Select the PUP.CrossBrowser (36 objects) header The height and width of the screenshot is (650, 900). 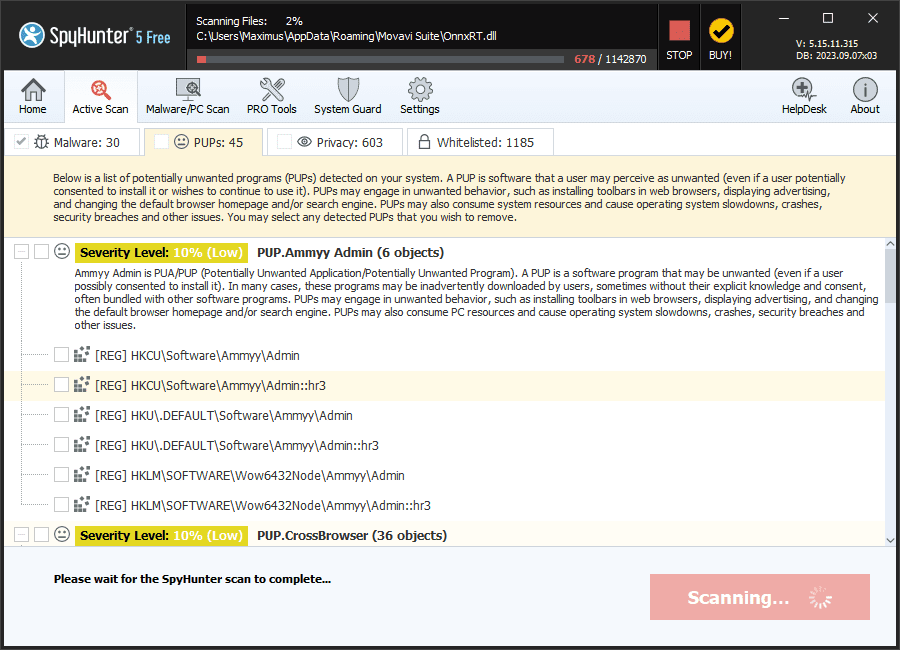[352, 535]
